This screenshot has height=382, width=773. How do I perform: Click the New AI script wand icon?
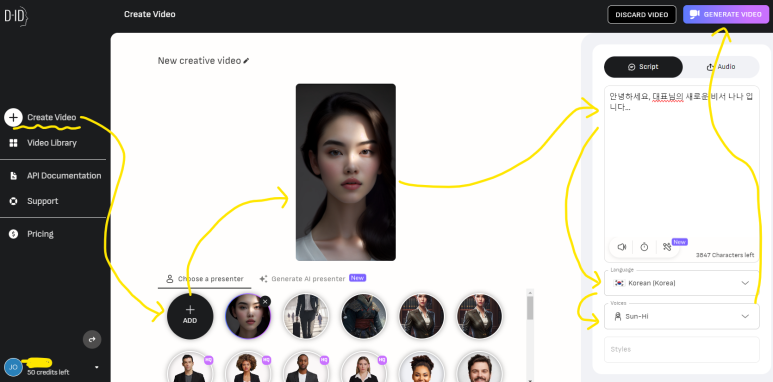pos(667,247)
